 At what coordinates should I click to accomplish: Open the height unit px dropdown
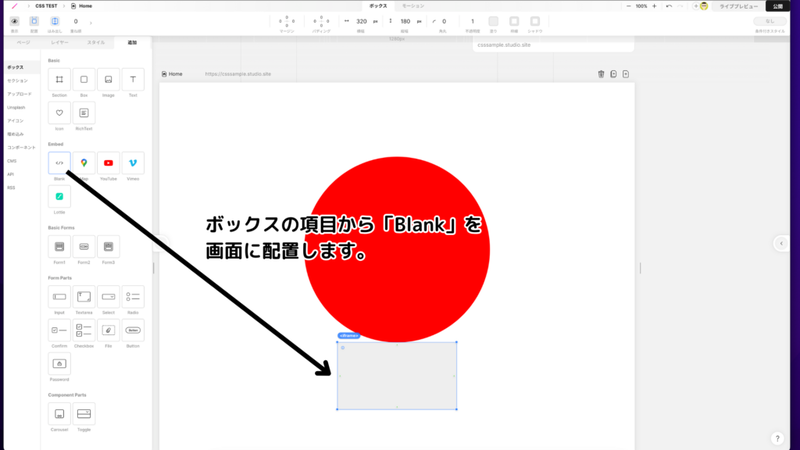419,21
